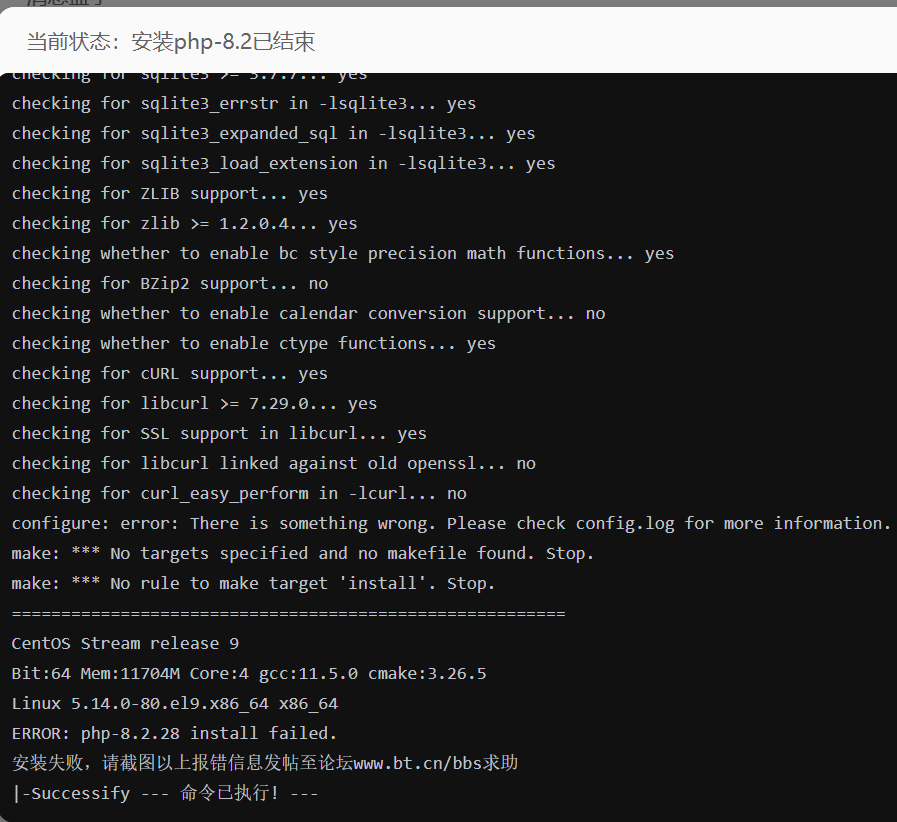Click the status text 安装php-8.2已结束
Viewport: 897px width, 822px height.
(223, 41)
